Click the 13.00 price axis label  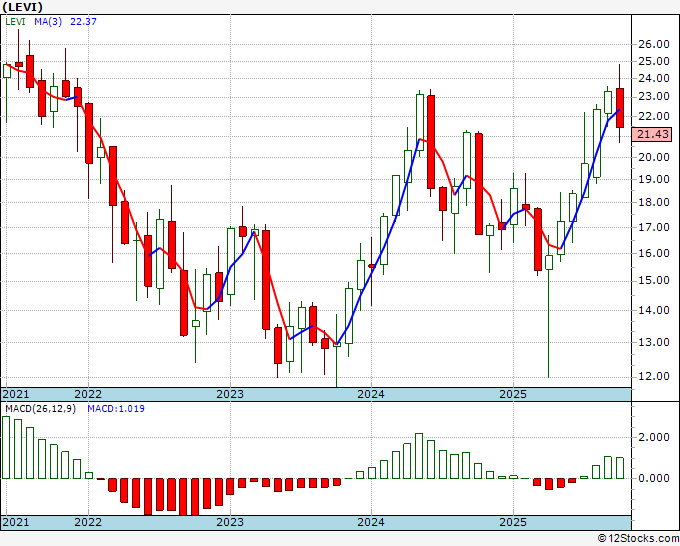(x=654, y=342)
